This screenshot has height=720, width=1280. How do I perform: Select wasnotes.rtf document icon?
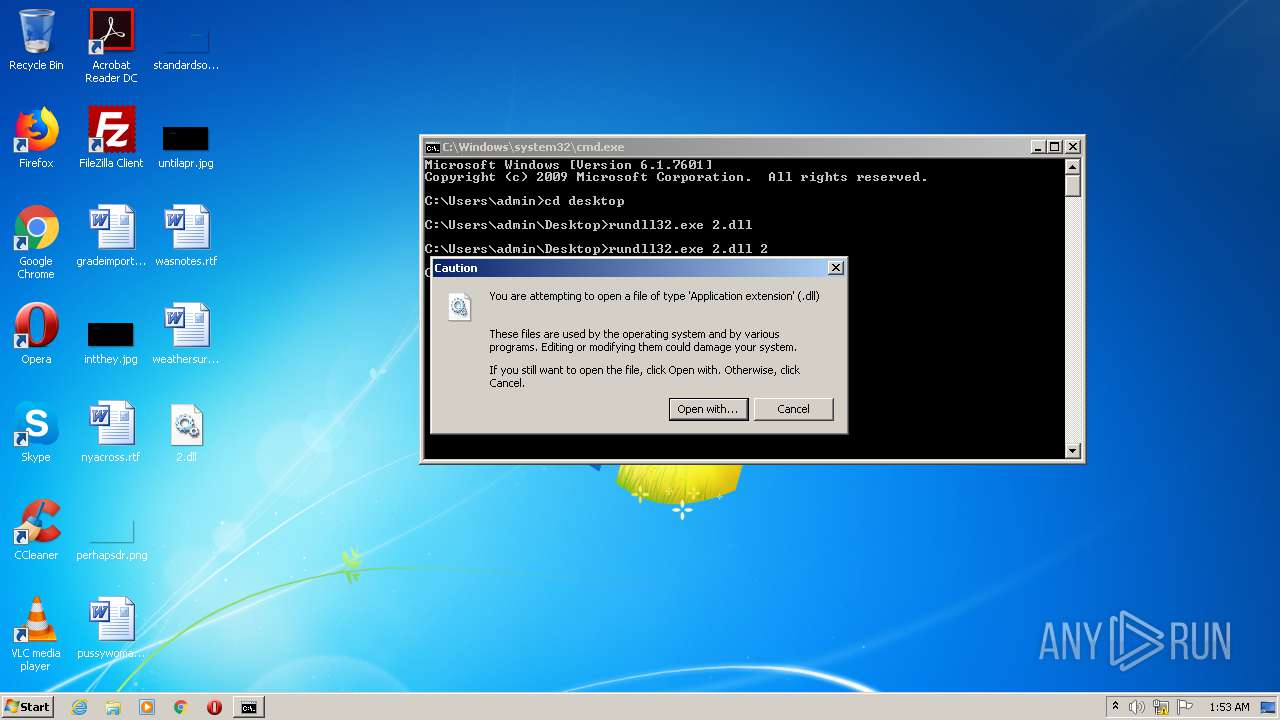tap(186, 236)
